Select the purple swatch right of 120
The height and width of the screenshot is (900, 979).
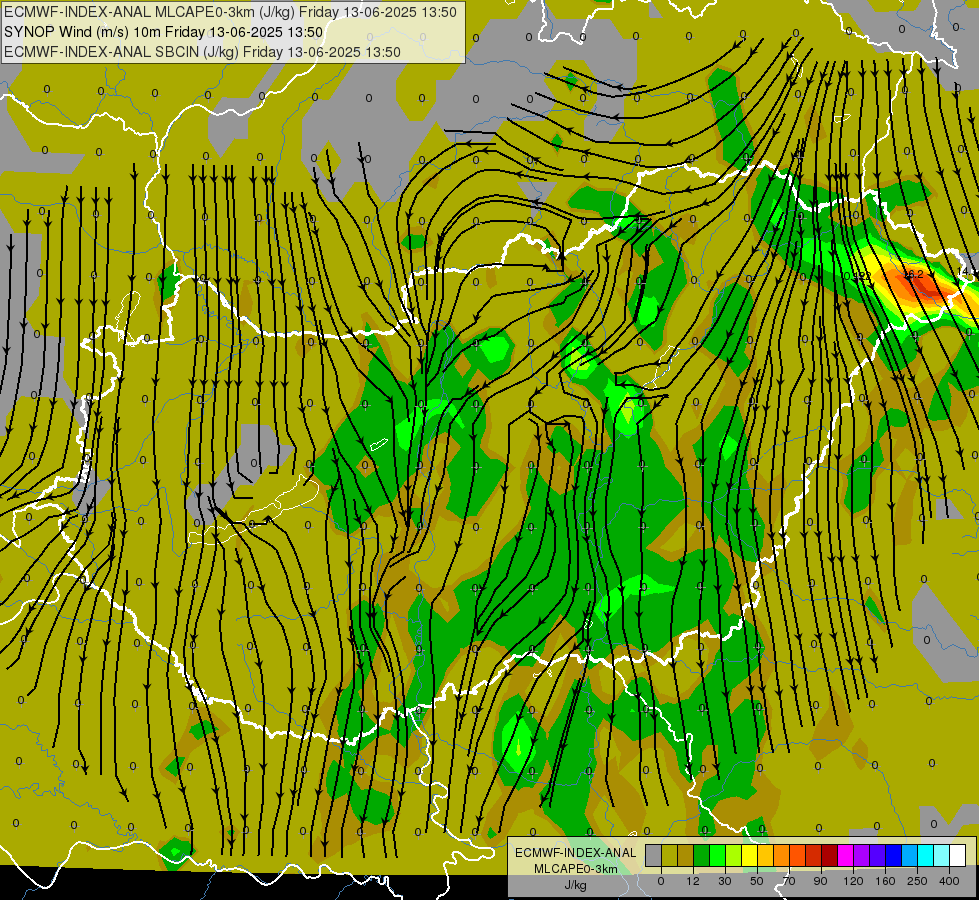coord(862,855)
